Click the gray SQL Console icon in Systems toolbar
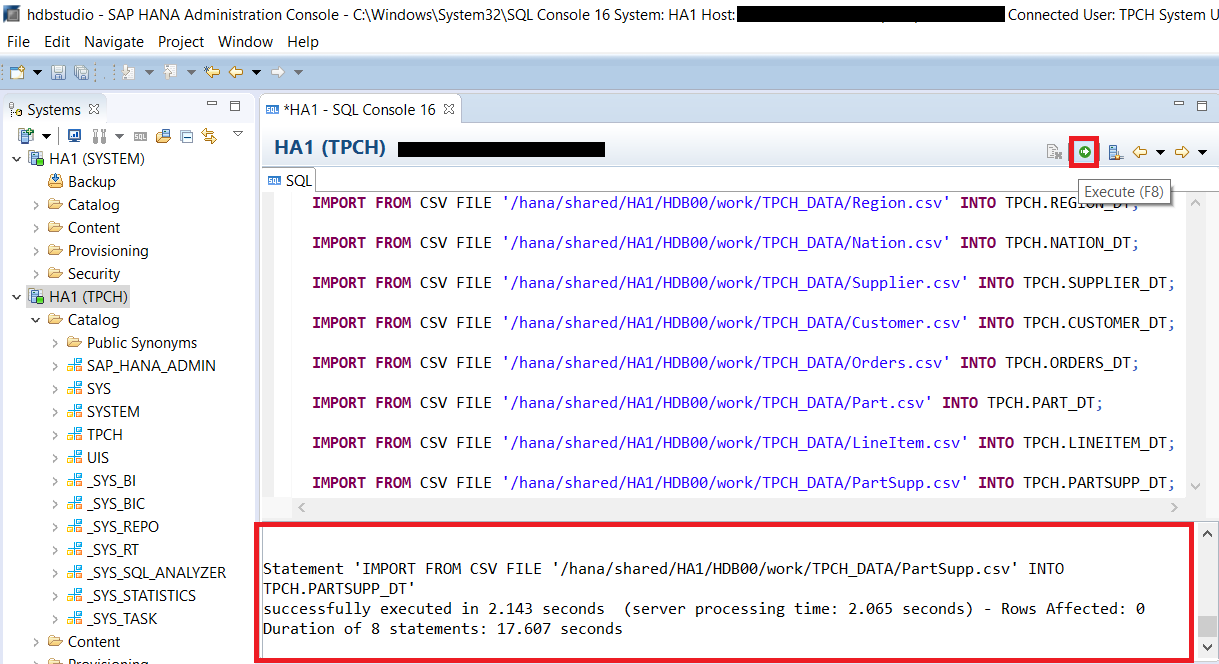 141,136
